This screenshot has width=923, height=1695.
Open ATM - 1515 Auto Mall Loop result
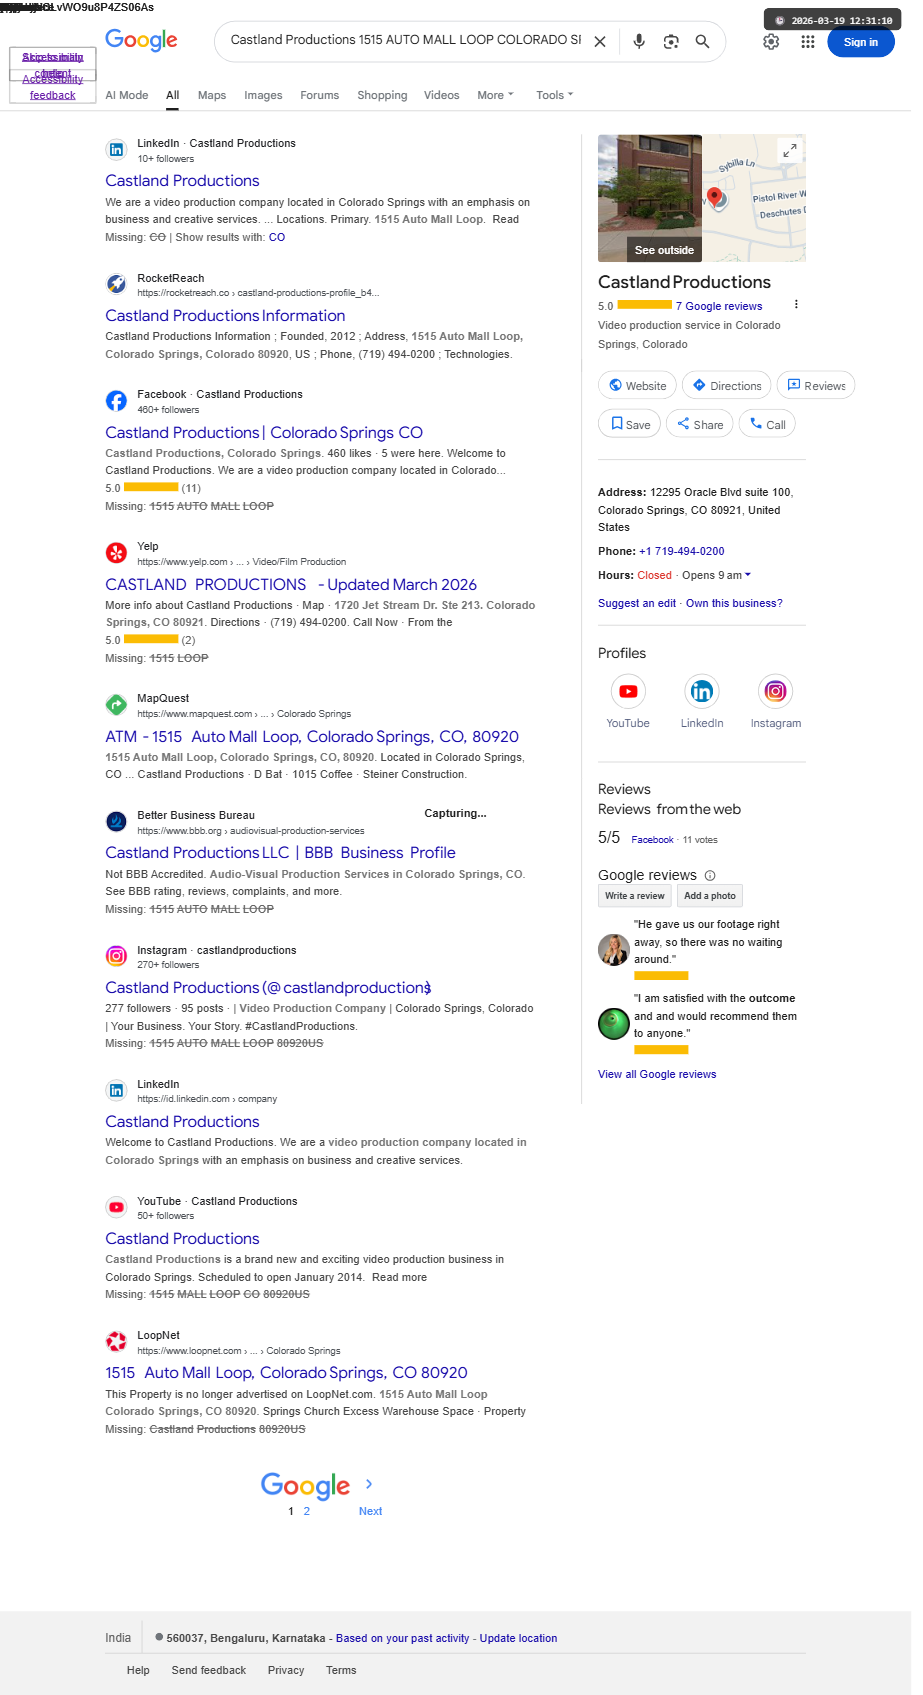tap(312, 737)
